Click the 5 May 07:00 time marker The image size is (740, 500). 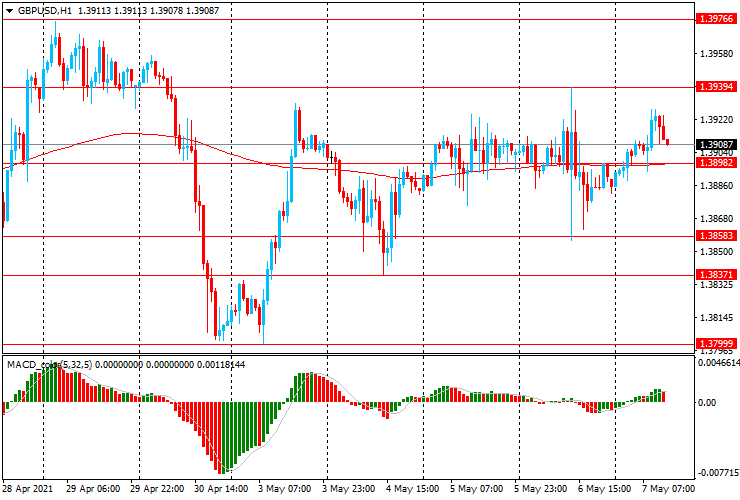pos(476,489)
